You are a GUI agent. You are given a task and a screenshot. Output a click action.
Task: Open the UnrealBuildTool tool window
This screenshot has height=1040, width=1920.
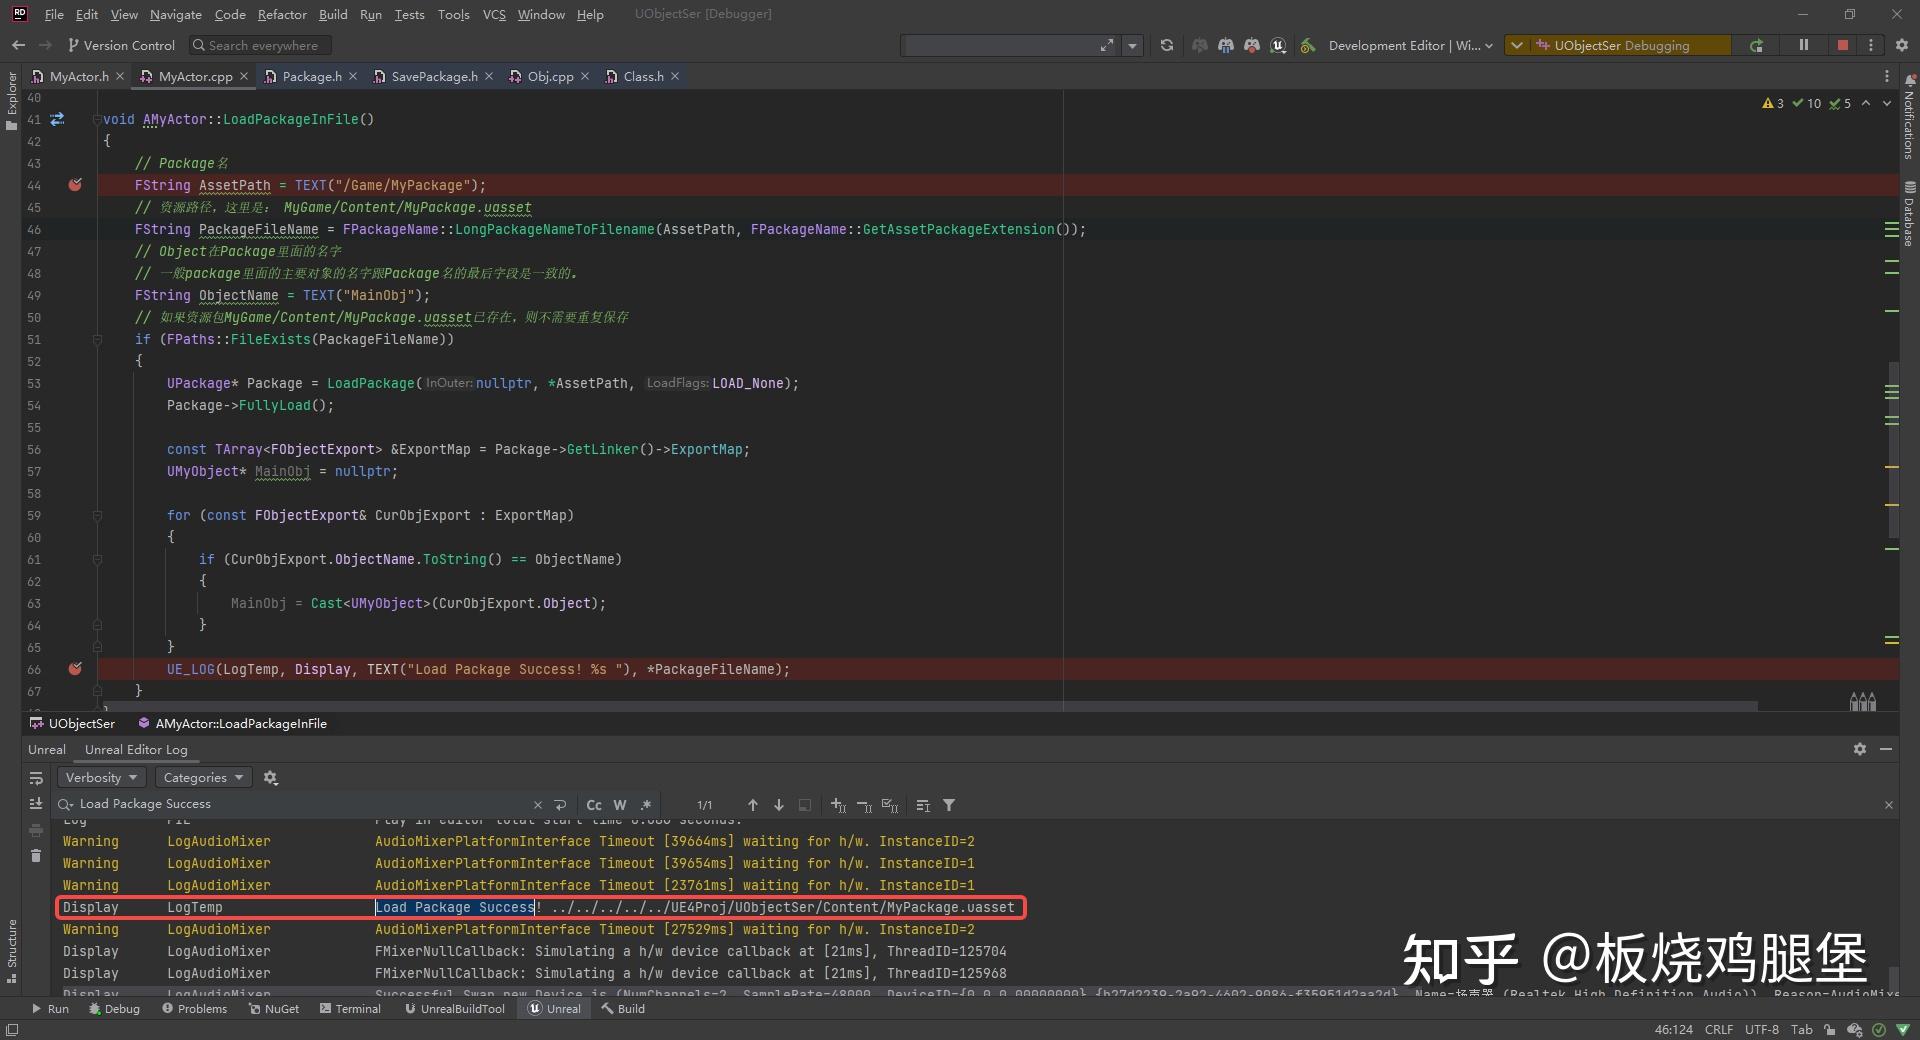[455, 1009]
